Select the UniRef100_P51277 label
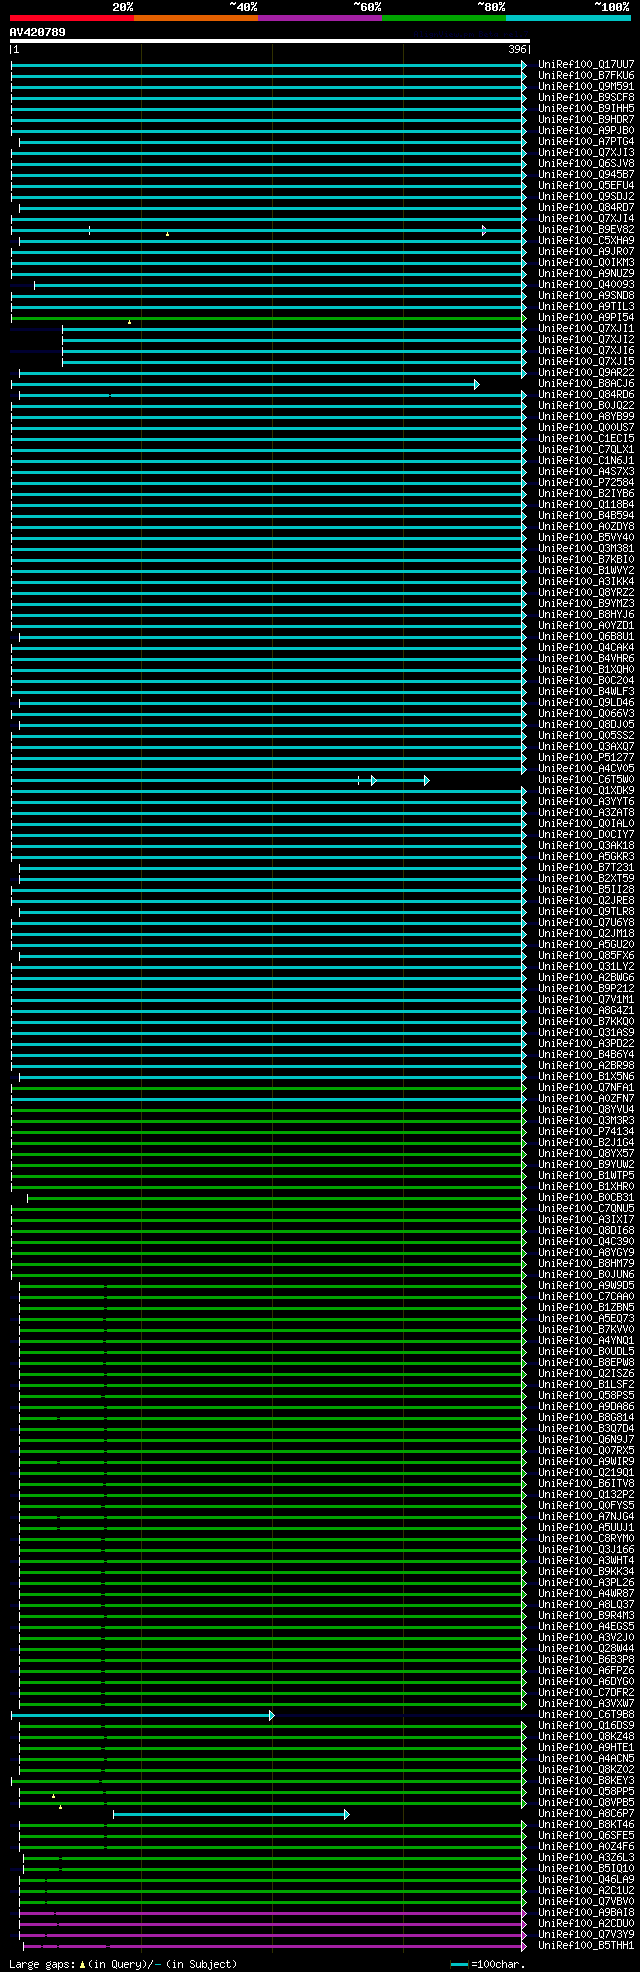Screen dimensions: 640x1972 (x=586, y=757)
